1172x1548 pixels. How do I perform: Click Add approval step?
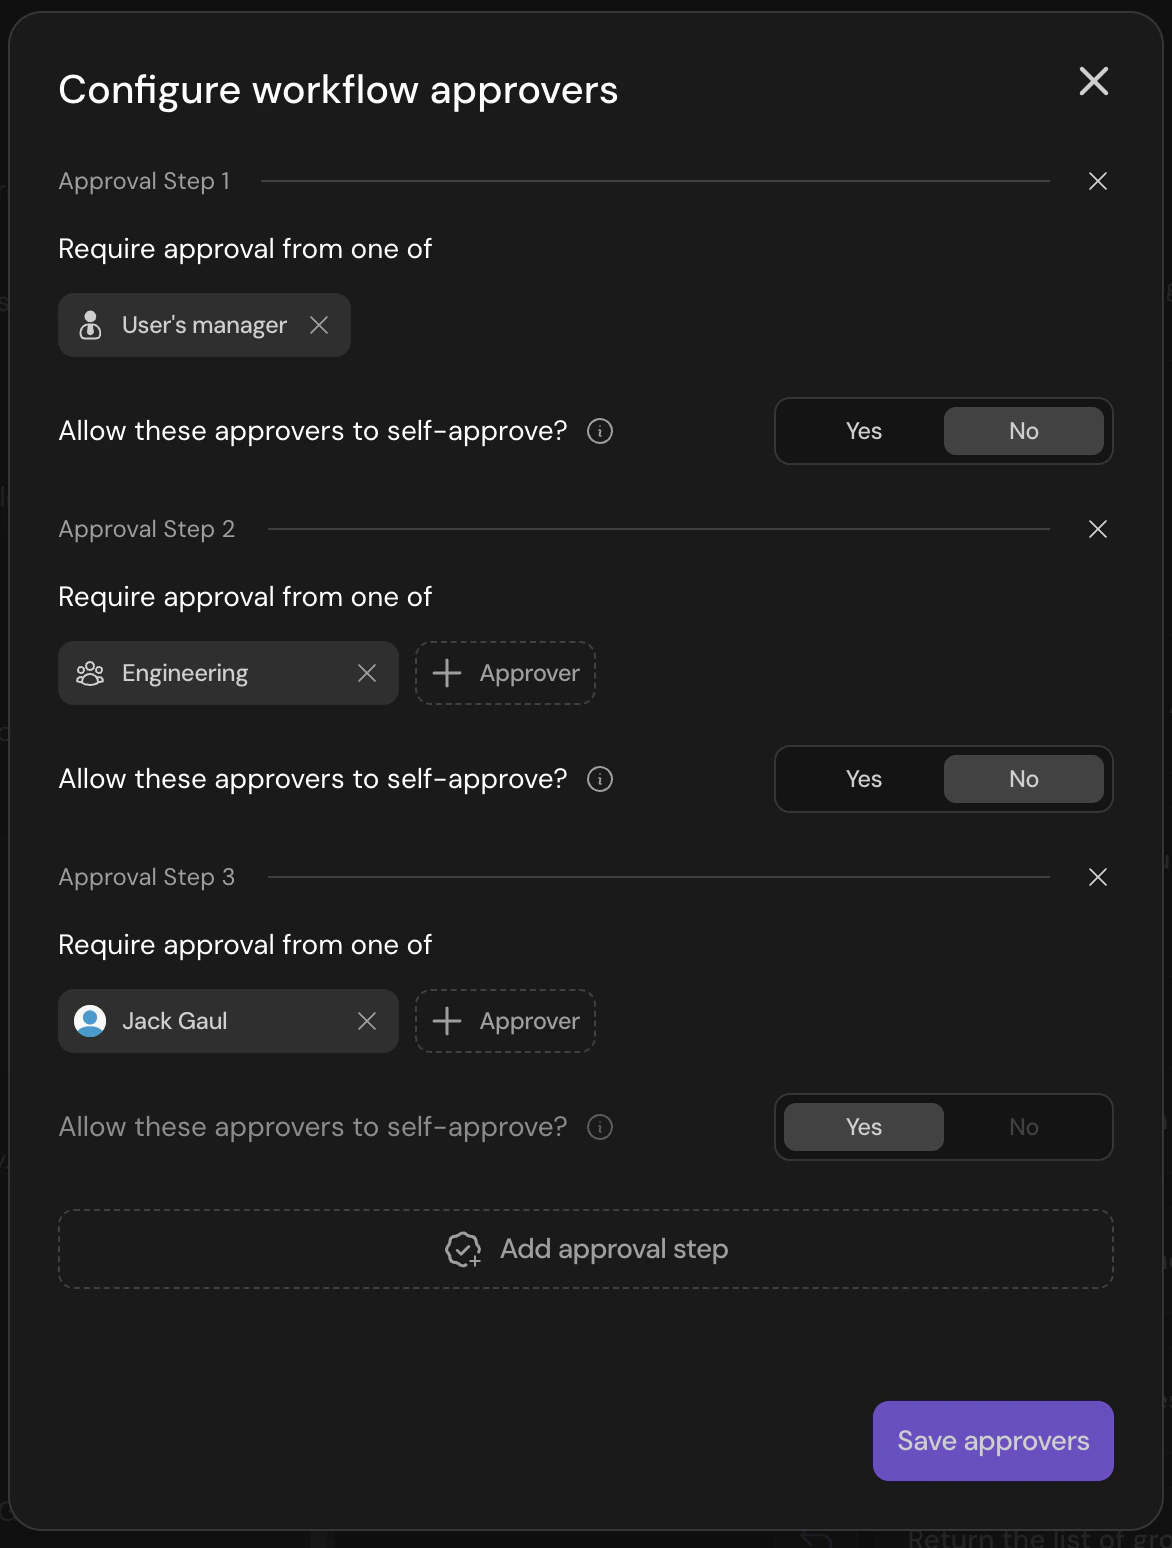click(586, 1249)
